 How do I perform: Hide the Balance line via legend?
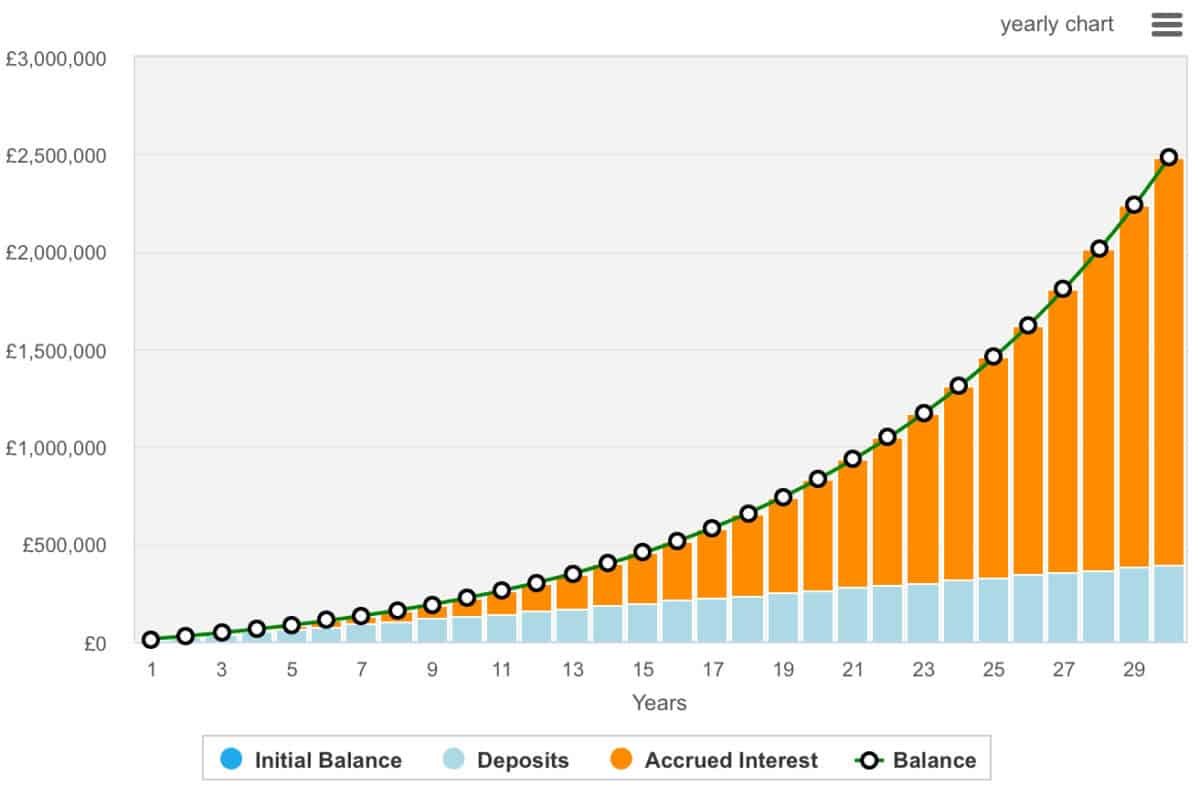click(x=918, y=760)
